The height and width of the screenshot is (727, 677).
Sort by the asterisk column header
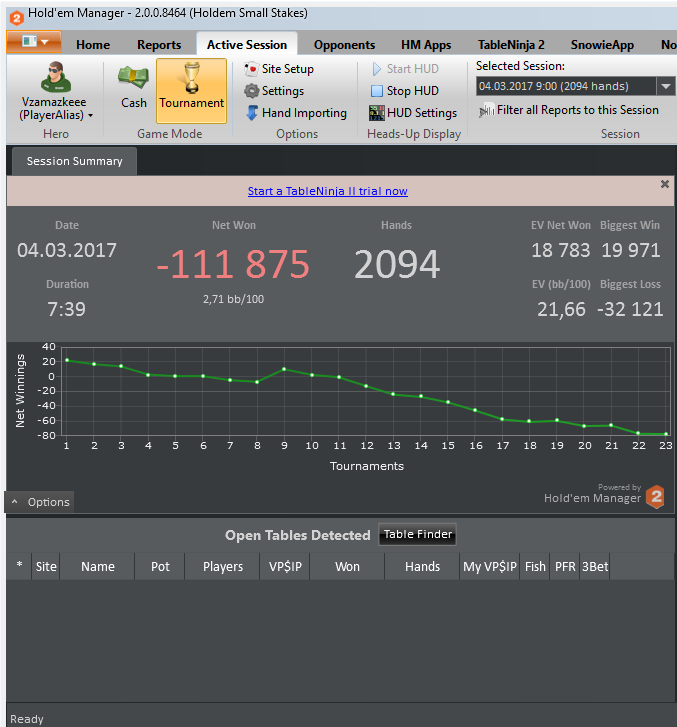(x=19, y=566)
